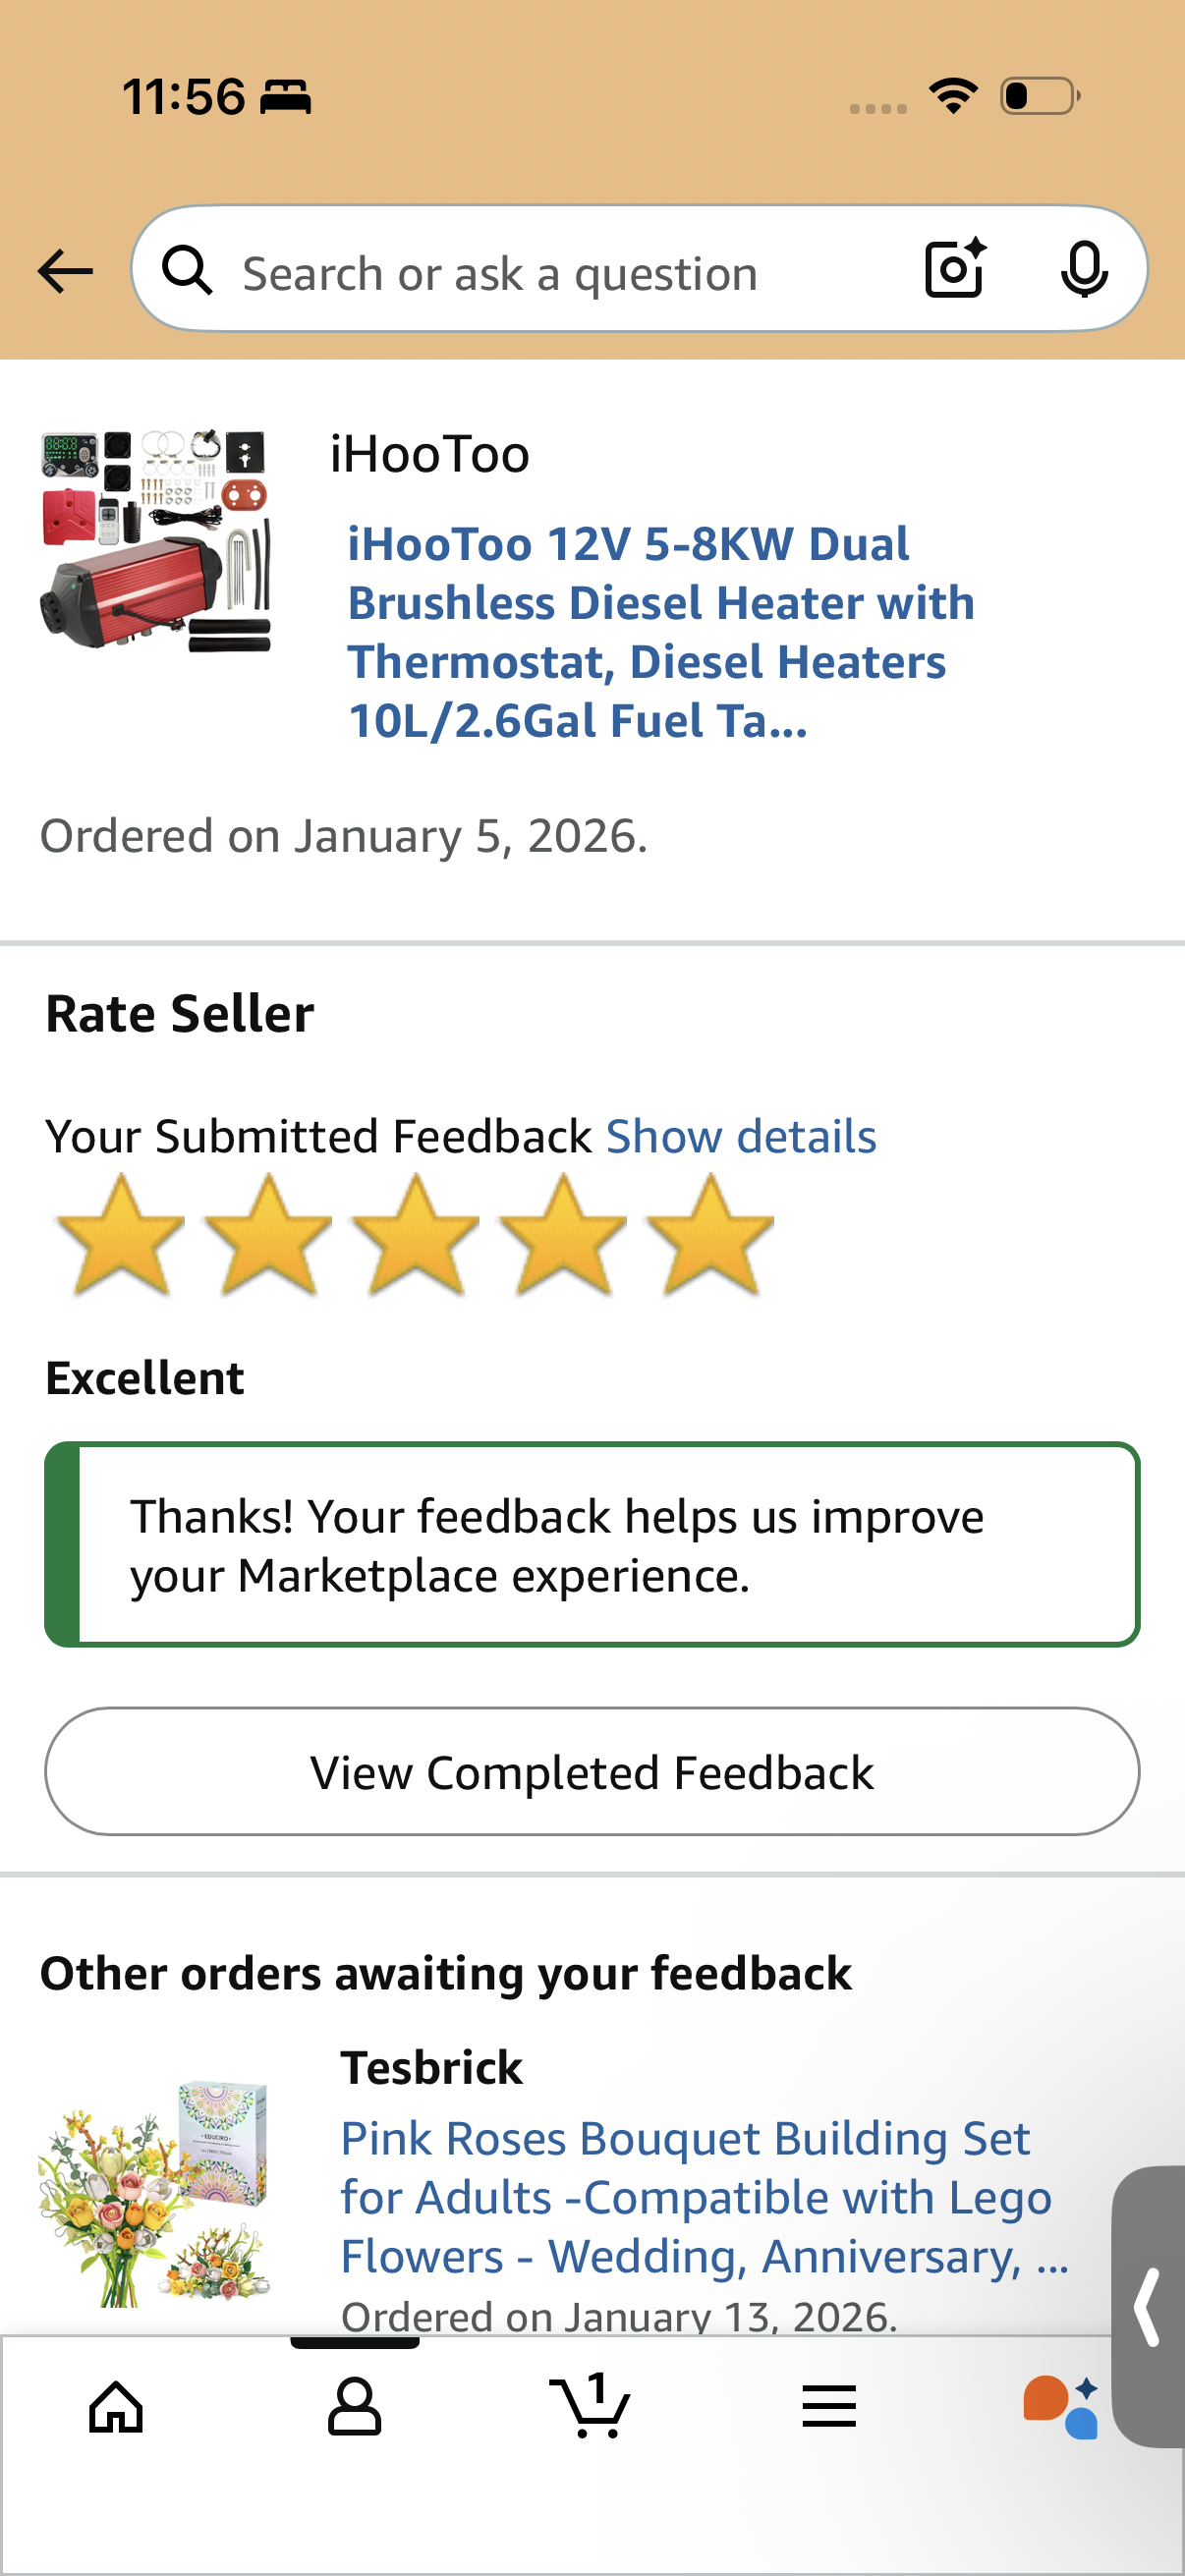This screenshot has width=1185, height=2576.
Task: Open the account profile tab
Action: [x=354, y=2406]
